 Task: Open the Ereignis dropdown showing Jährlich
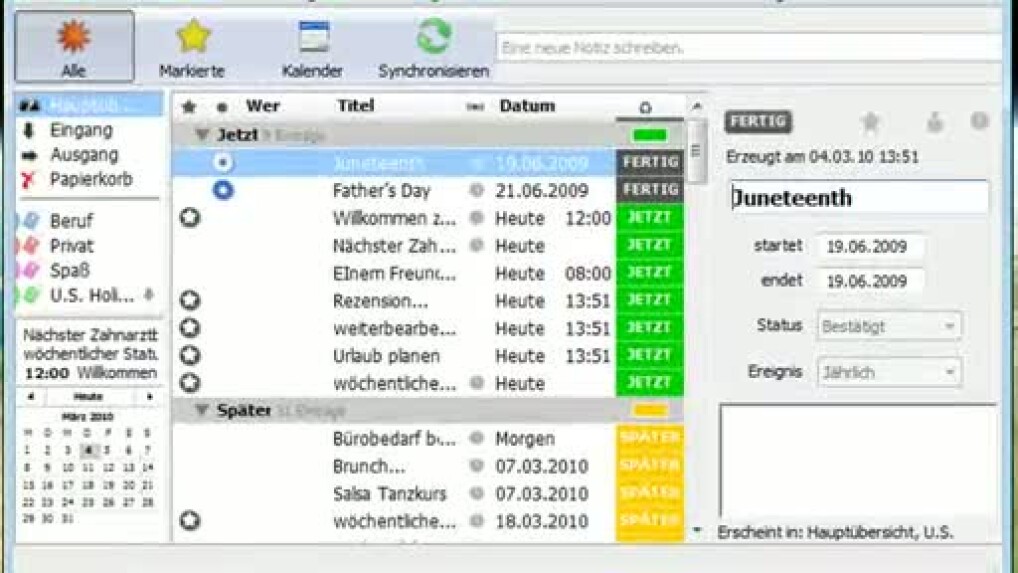coord(889,372)
